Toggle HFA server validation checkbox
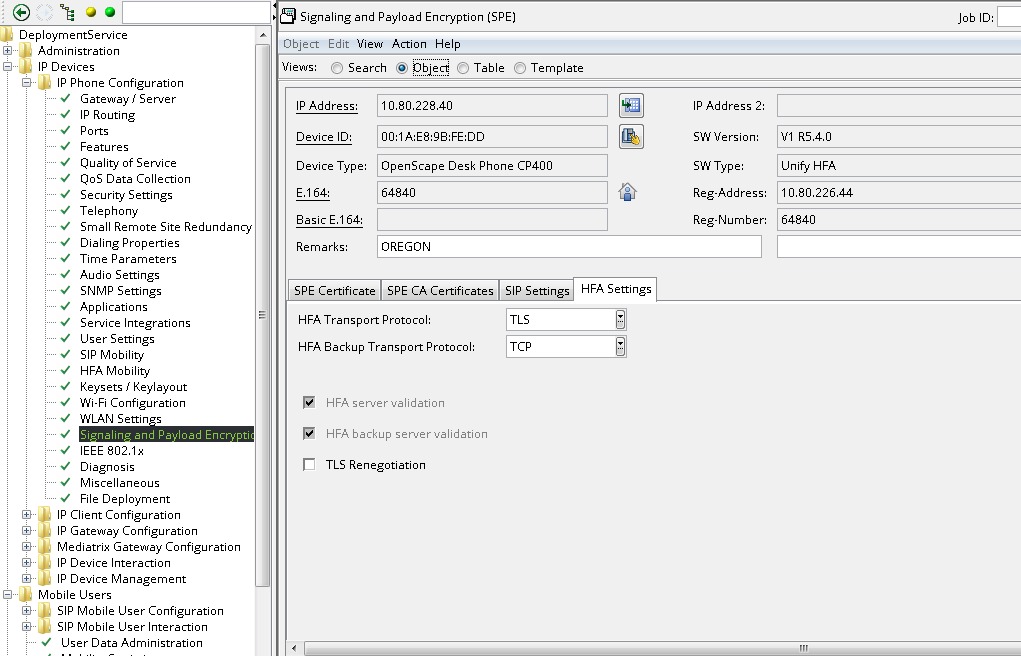 pos(309,403)
